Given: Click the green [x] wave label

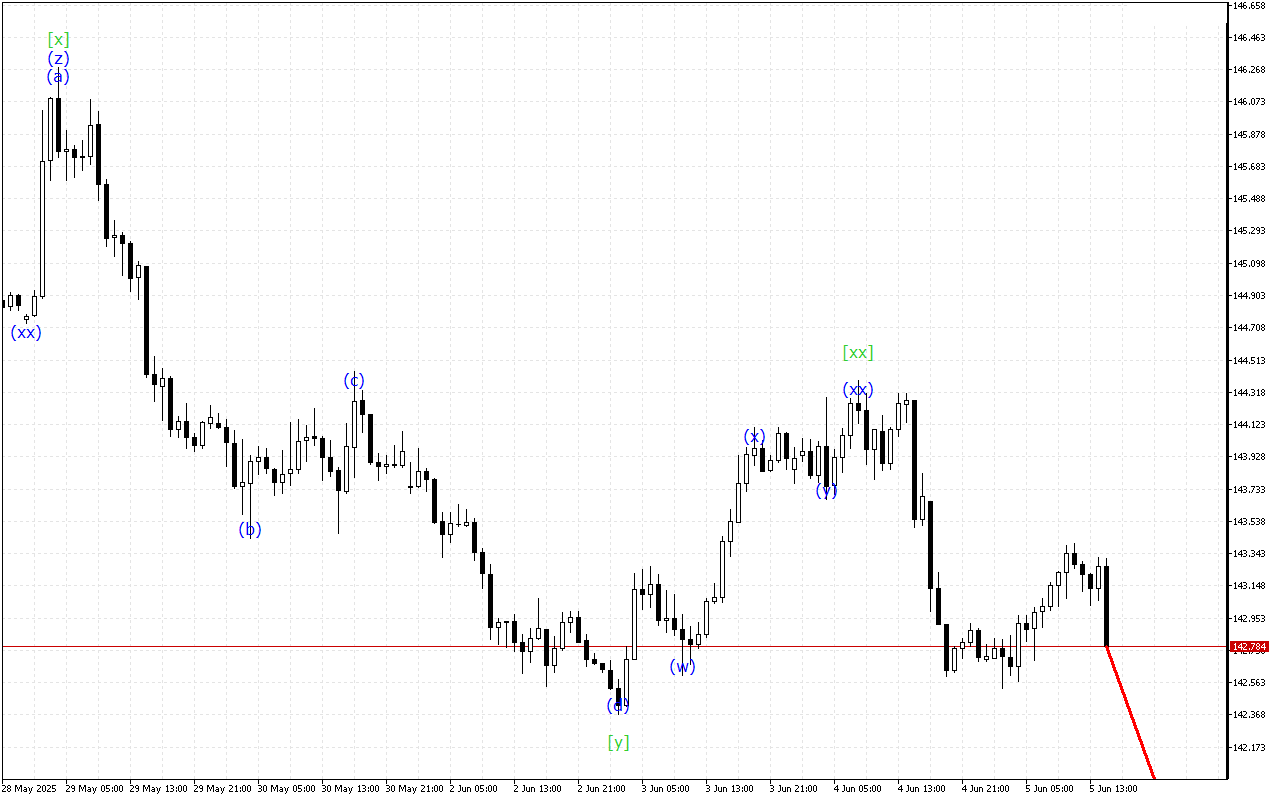Looking at the screenshot, I should [59, 40].
